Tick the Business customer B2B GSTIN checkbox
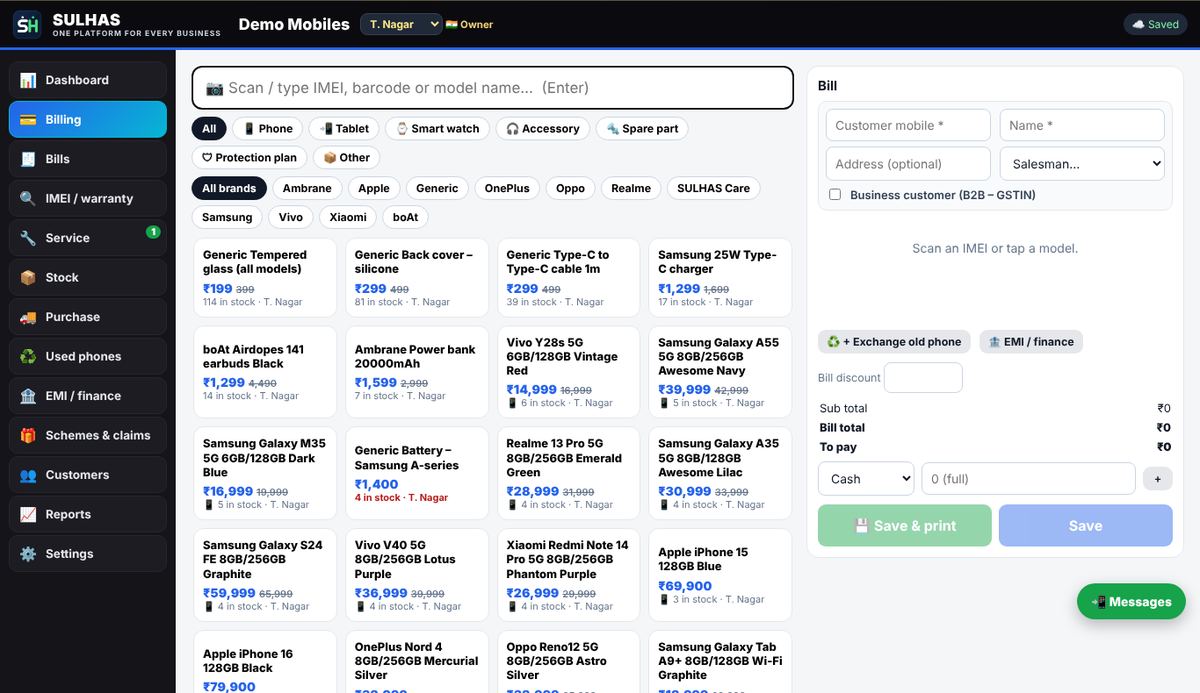The width and height of the screenshot is (1200, 693). [835, 195]
